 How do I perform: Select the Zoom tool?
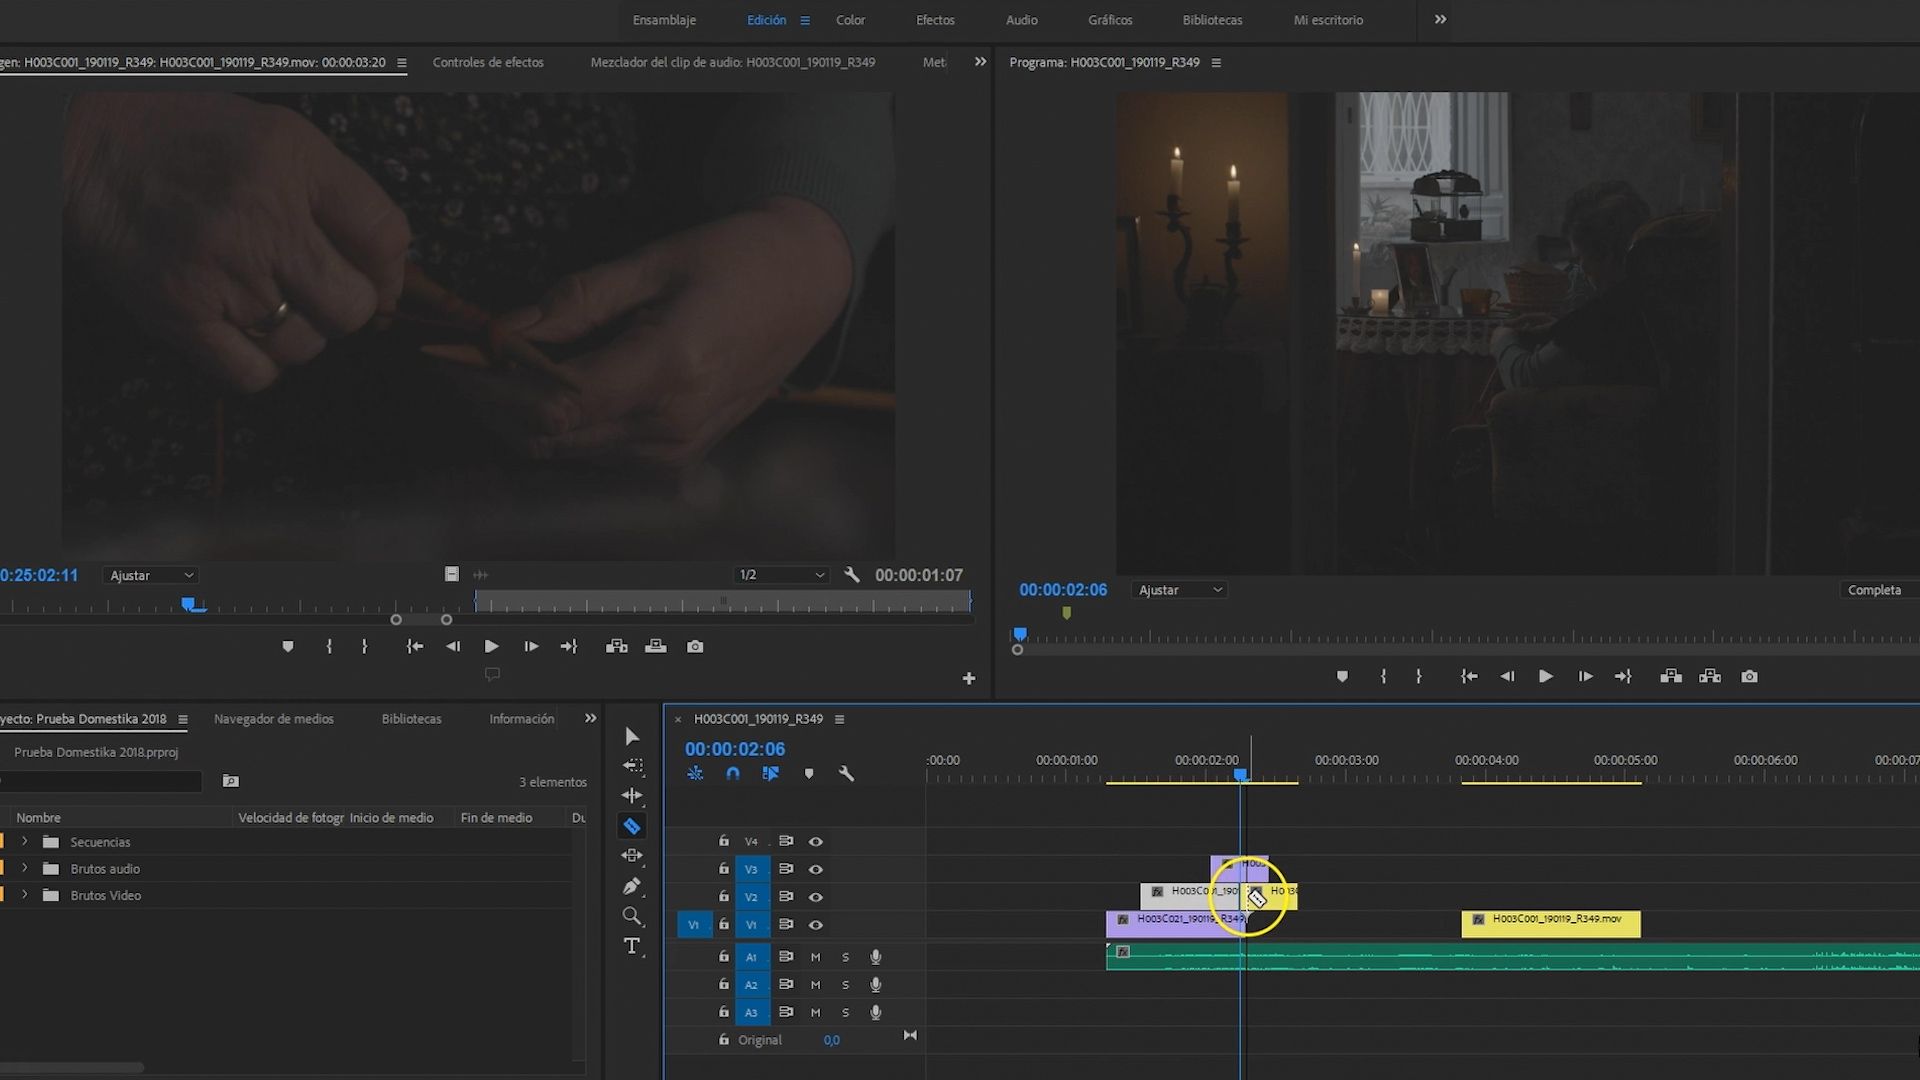pyautogui.click(x=632, y=916)
